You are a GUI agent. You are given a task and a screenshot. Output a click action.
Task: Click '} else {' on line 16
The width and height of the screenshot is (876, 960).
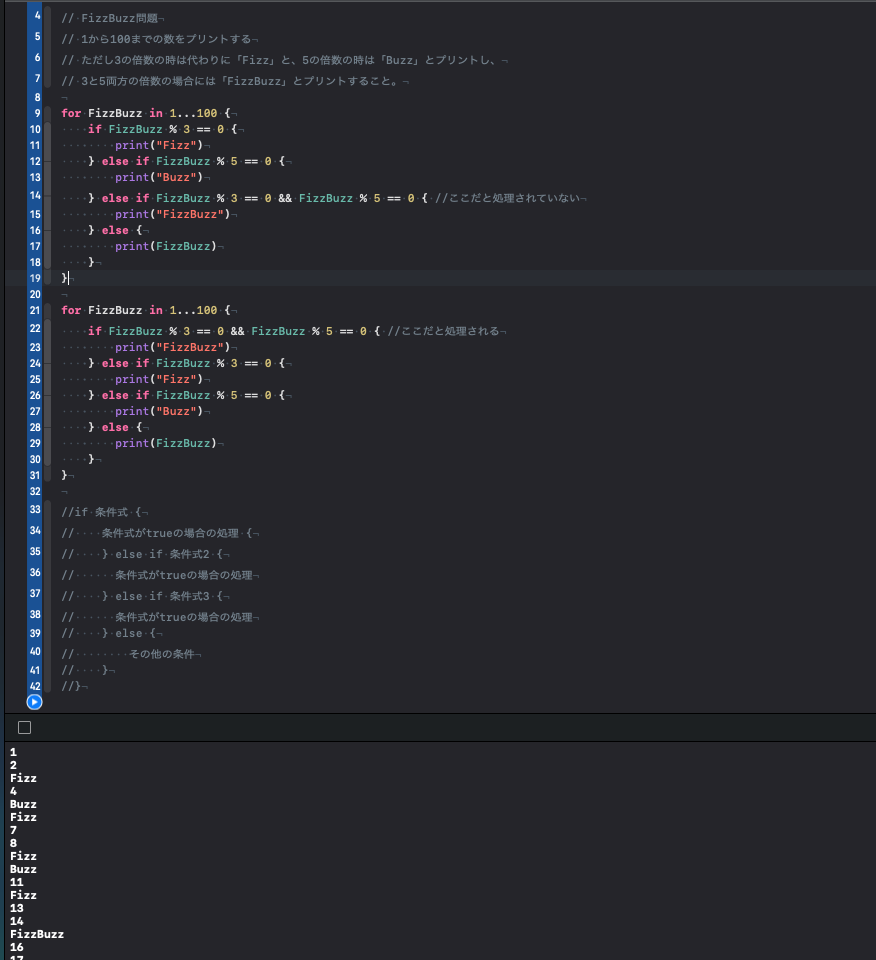click(x=115, y=230)
